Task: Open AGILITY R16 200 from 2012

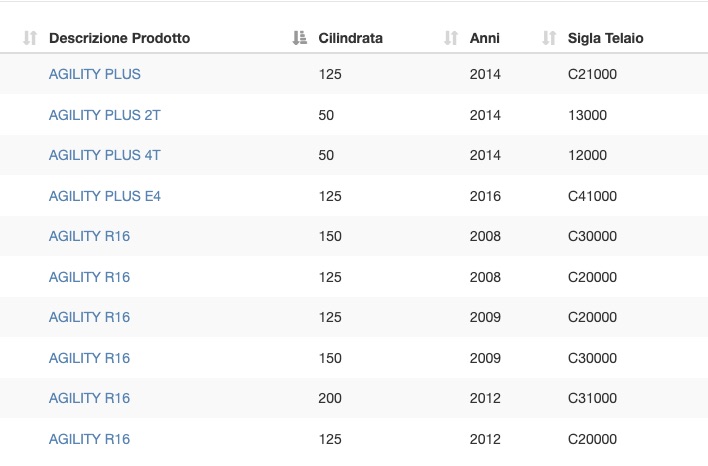Action: click(x=89, y=398)
